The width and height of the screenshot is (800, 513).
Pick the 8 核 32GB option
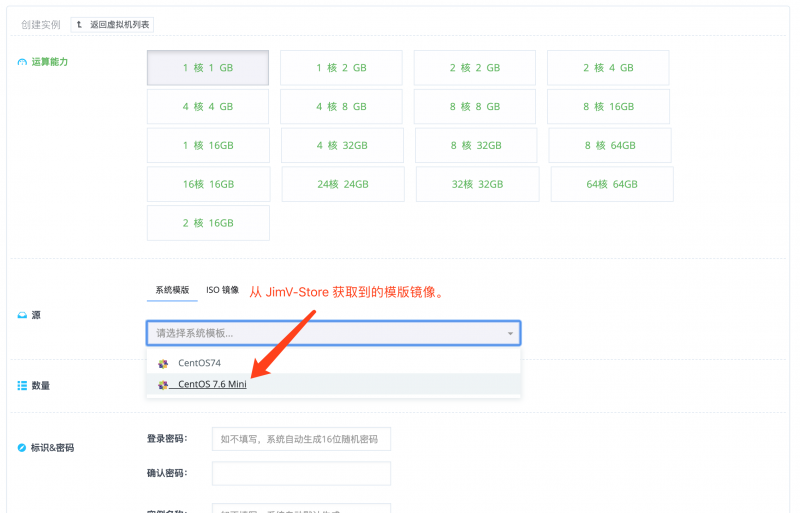coord(476,145)
